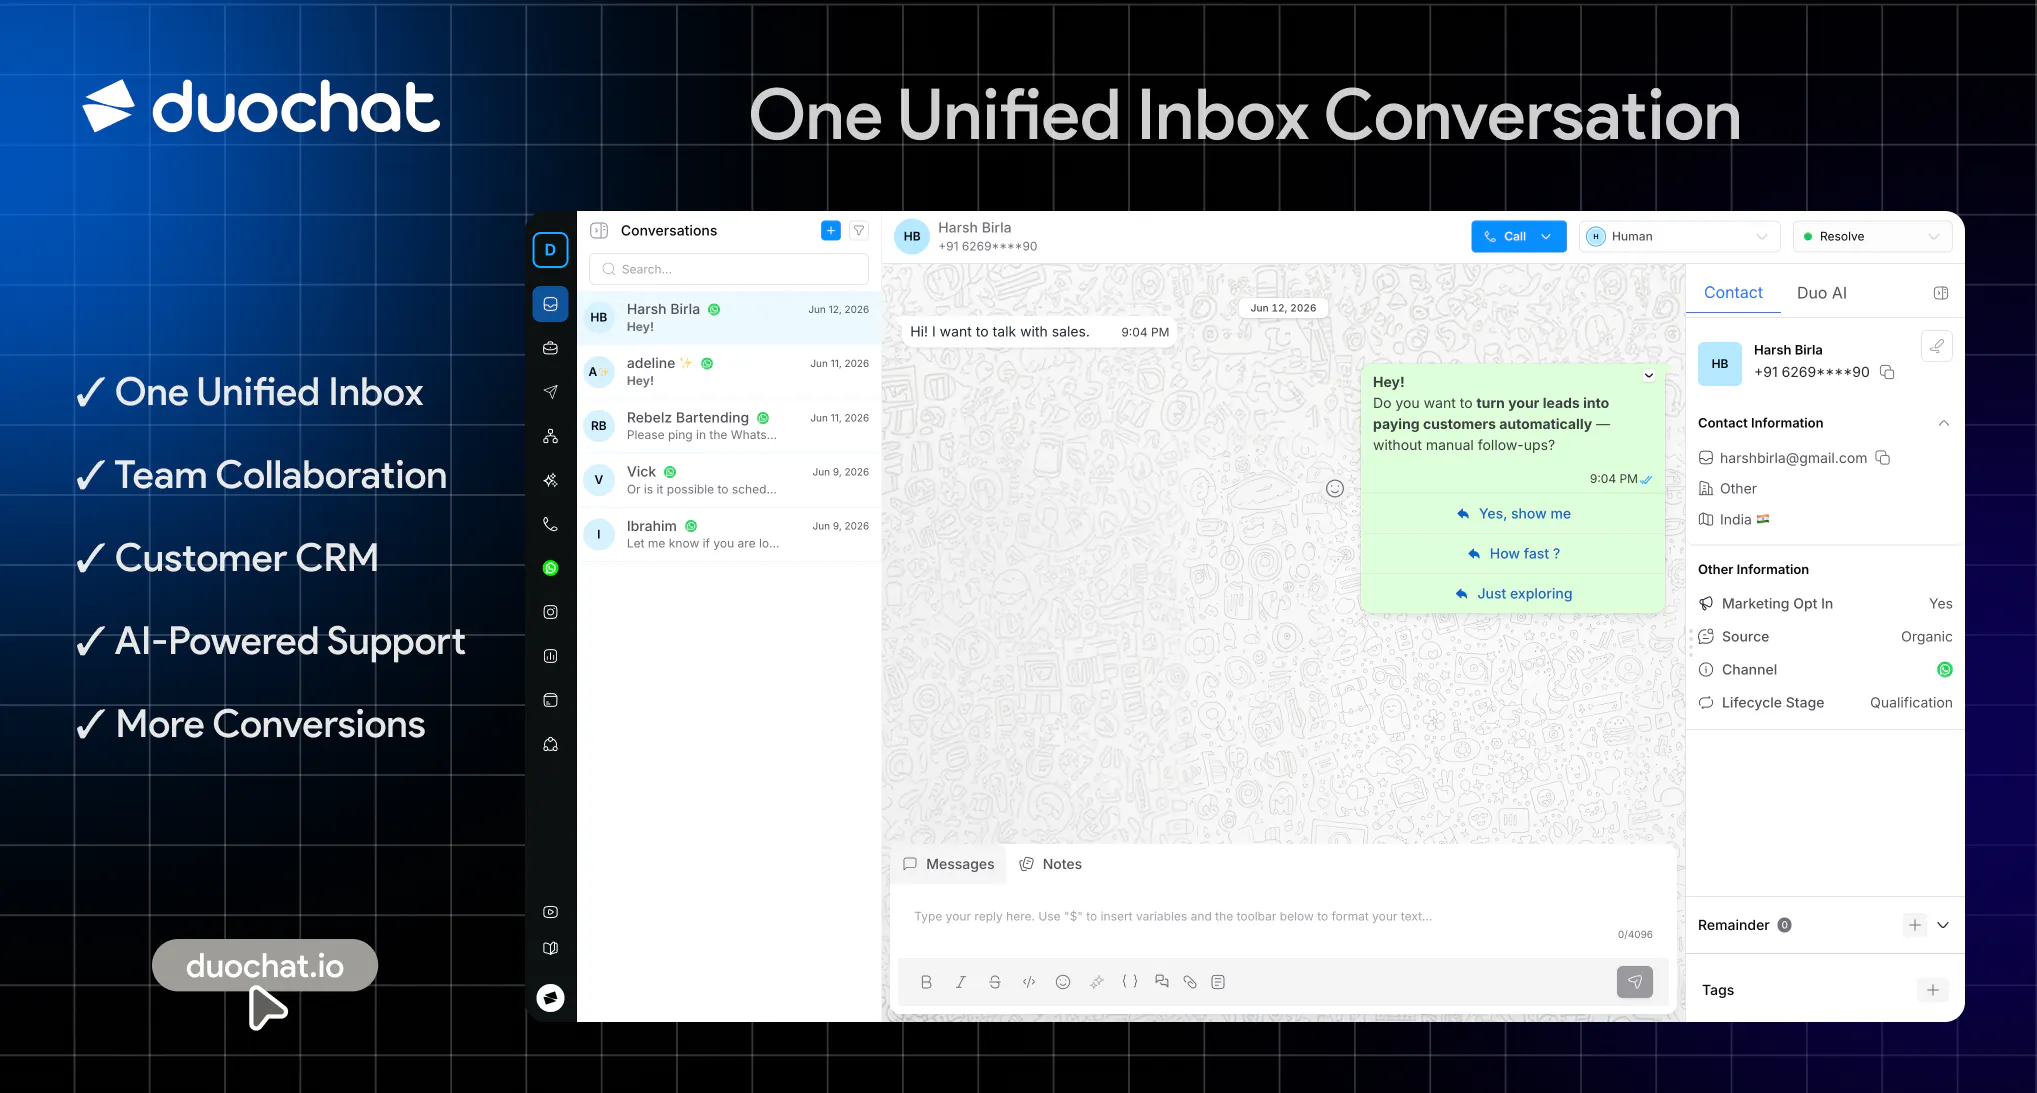
Task: Apply strikethrough formatting in reply toolbar
Action: 994,982
